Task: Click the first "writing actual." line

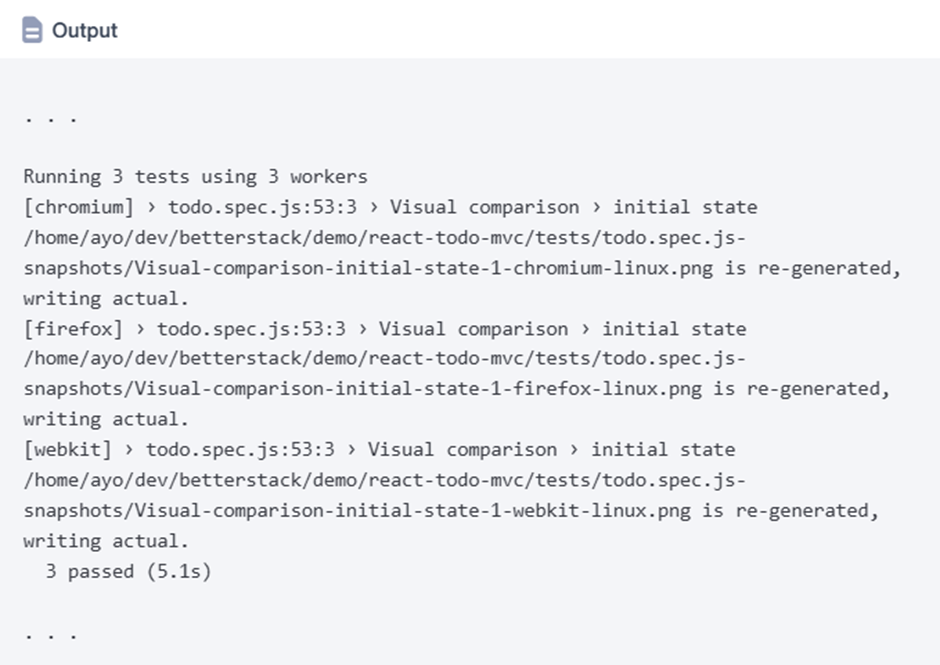Action: coord(106,298)
